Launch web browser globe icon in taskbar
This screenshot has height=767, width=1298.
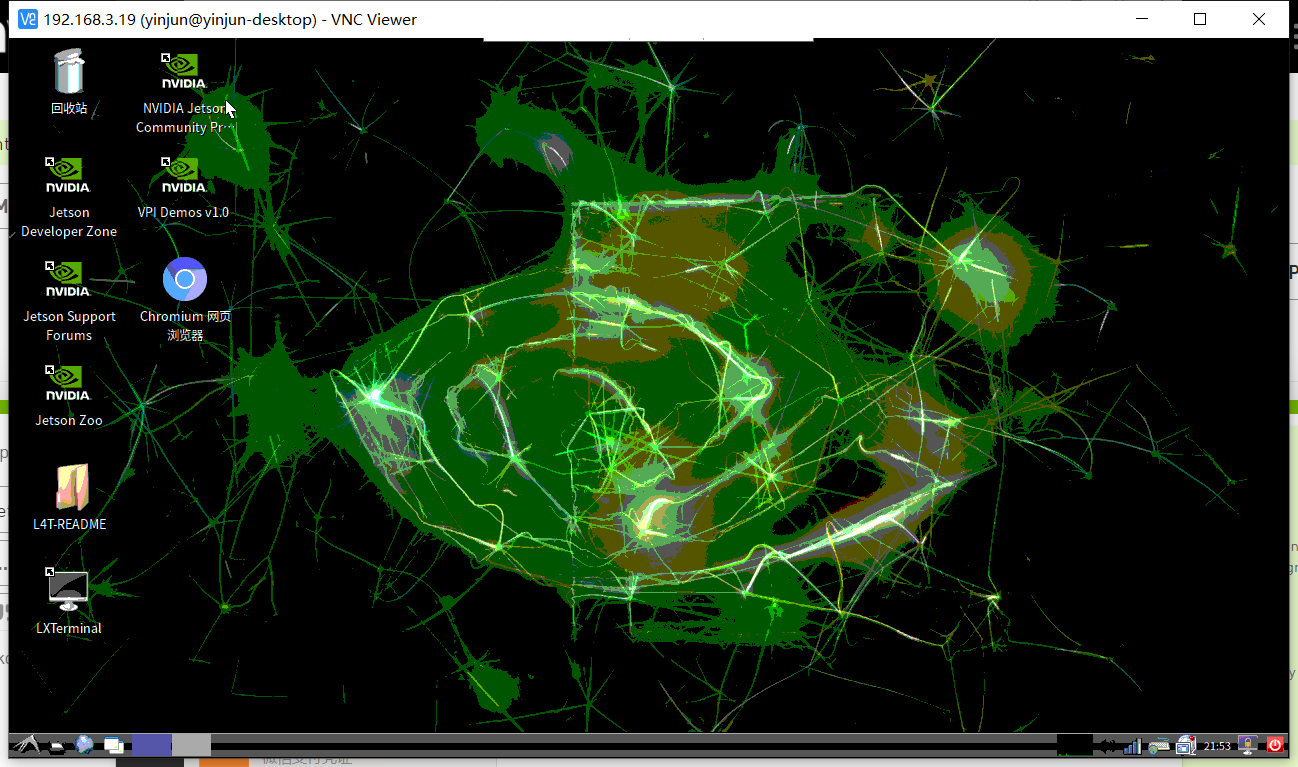(x=84, y=744)
